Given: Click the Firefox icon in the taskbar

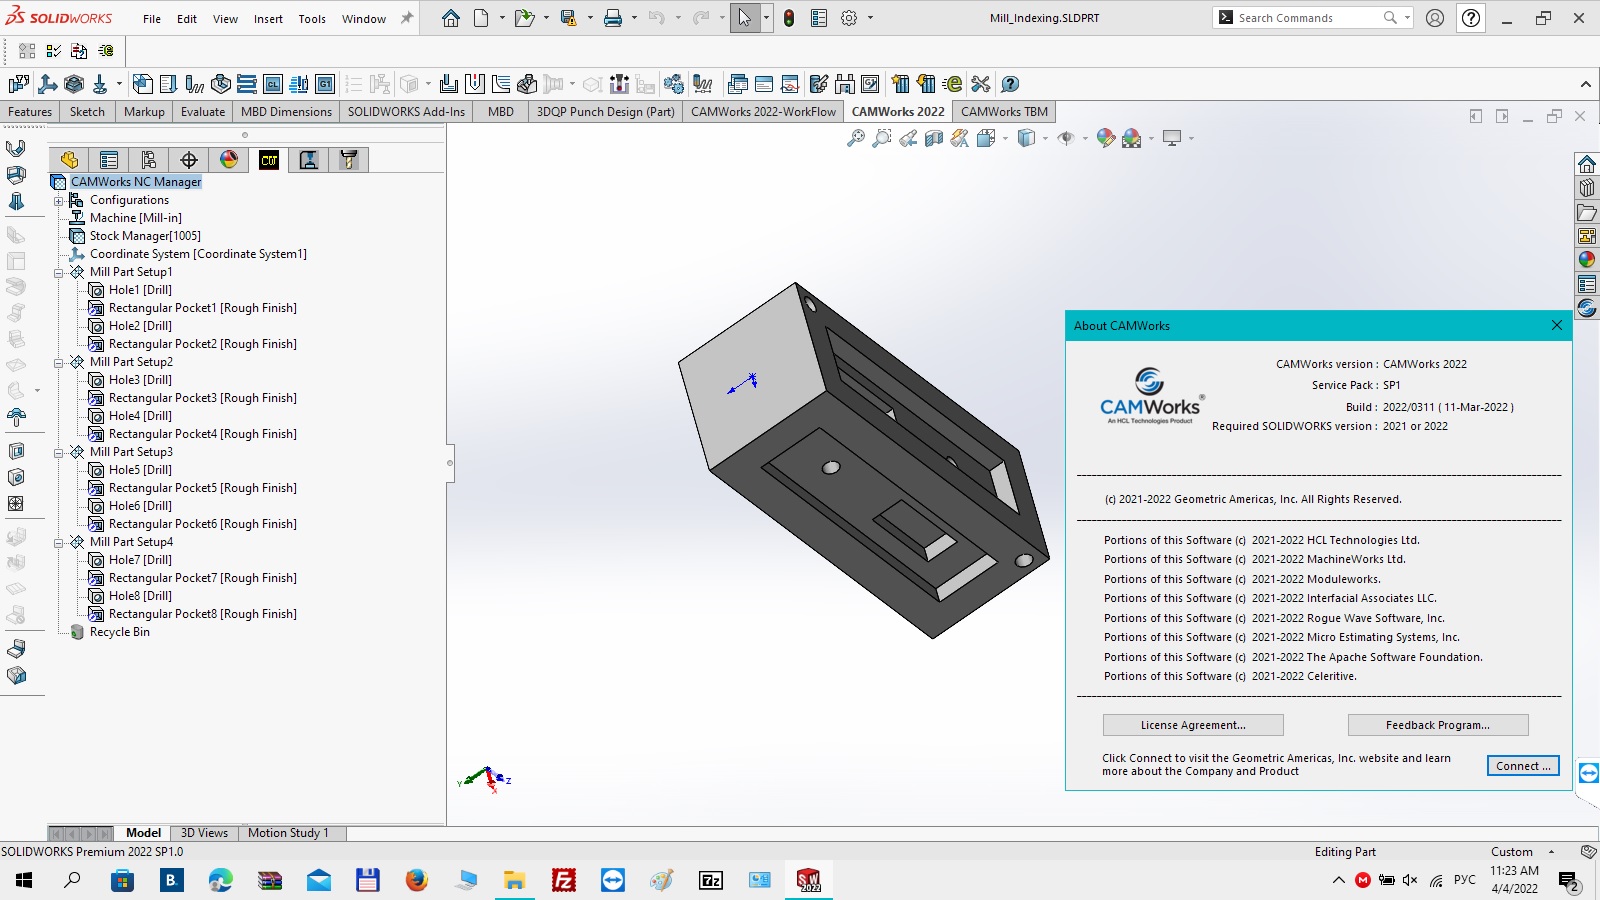Looking at the screenshot, I should pyautogui.click(x=417, y=880).
